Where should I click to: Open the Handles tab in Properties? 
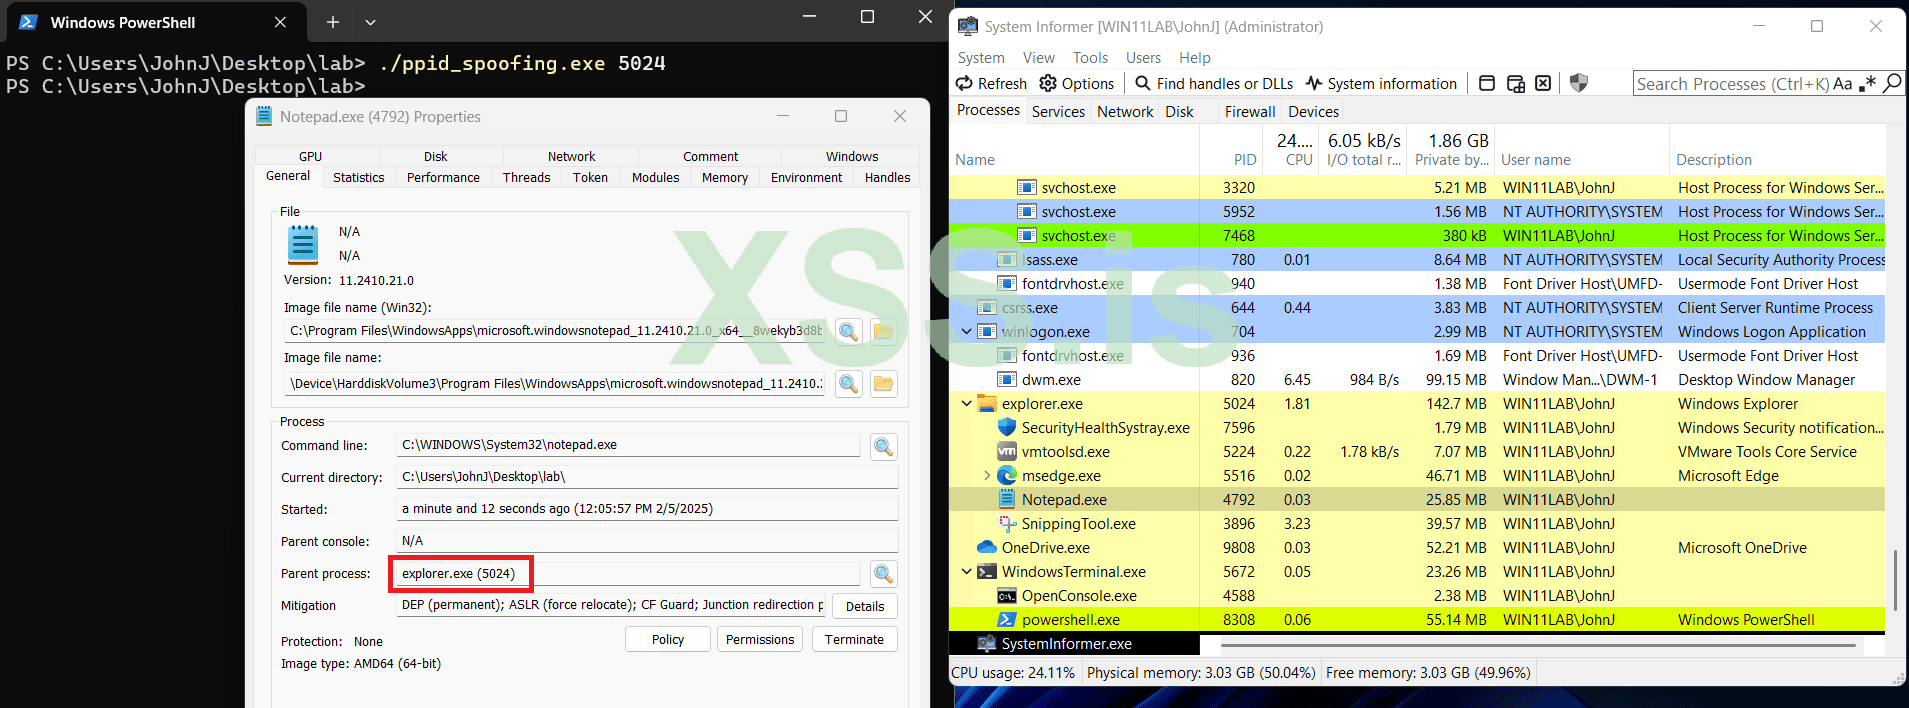(887, 177)
